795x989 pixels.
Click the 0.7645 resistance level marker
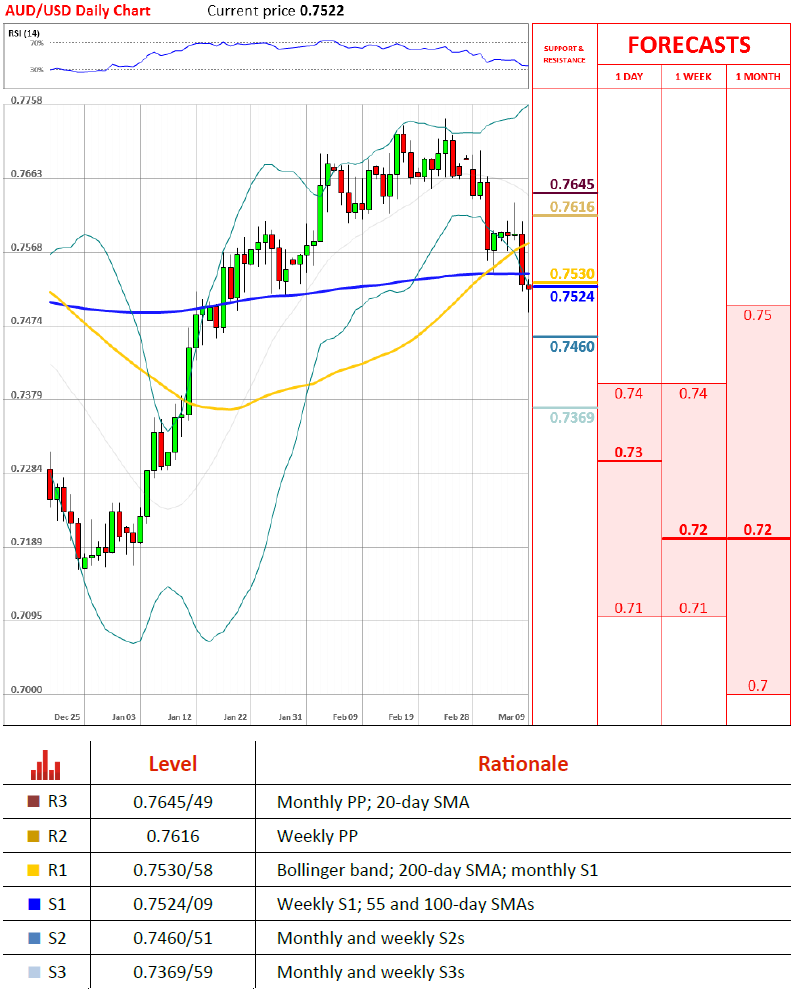click(572, 184)
